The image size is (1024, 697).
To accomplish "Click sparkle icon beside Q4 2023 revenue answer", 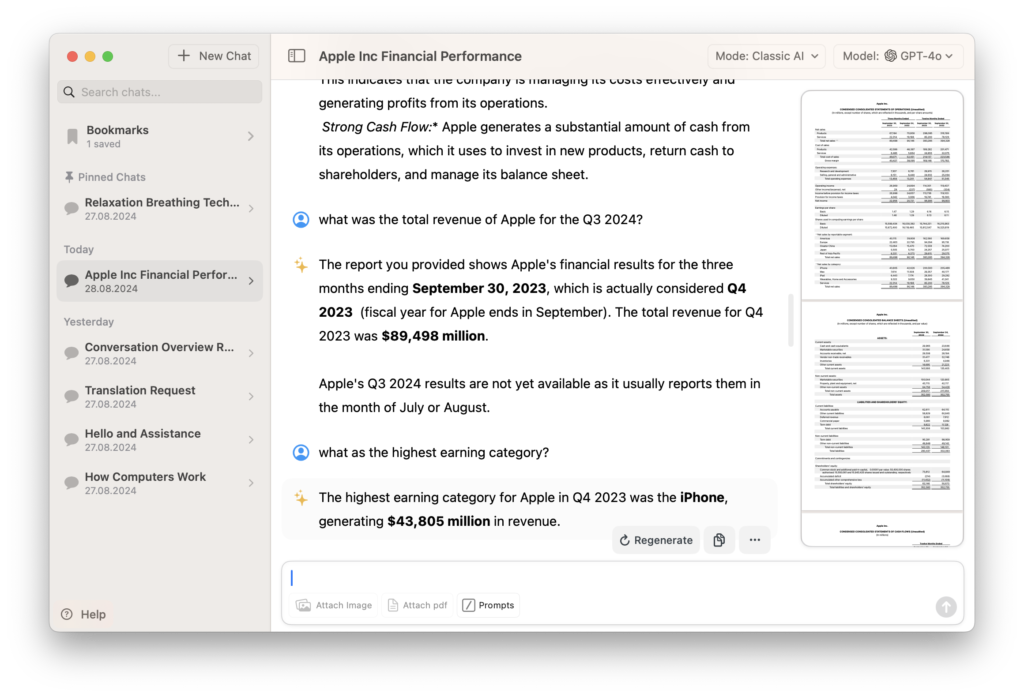I will 301,265.
